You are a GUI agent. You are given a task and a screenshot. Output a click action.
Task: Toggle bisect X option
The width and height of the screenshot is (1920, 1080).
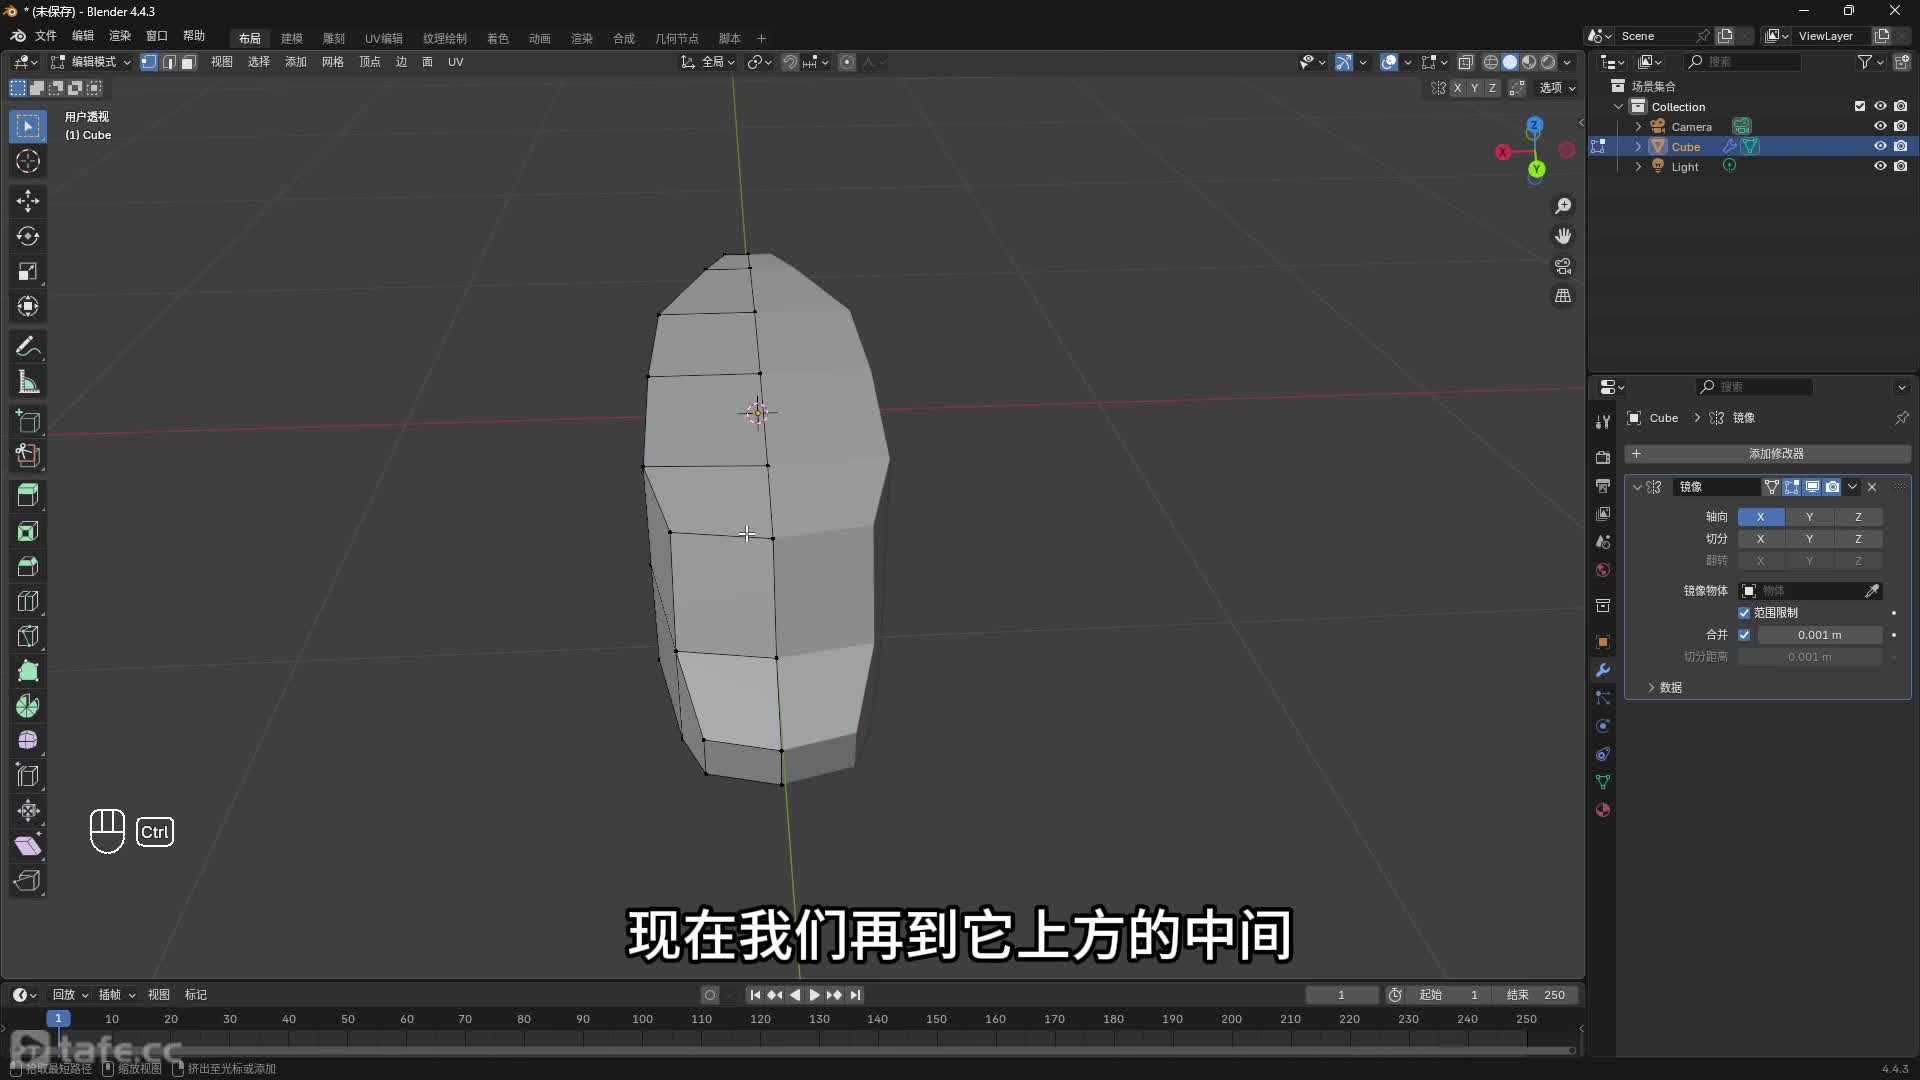coord(1760,539)
